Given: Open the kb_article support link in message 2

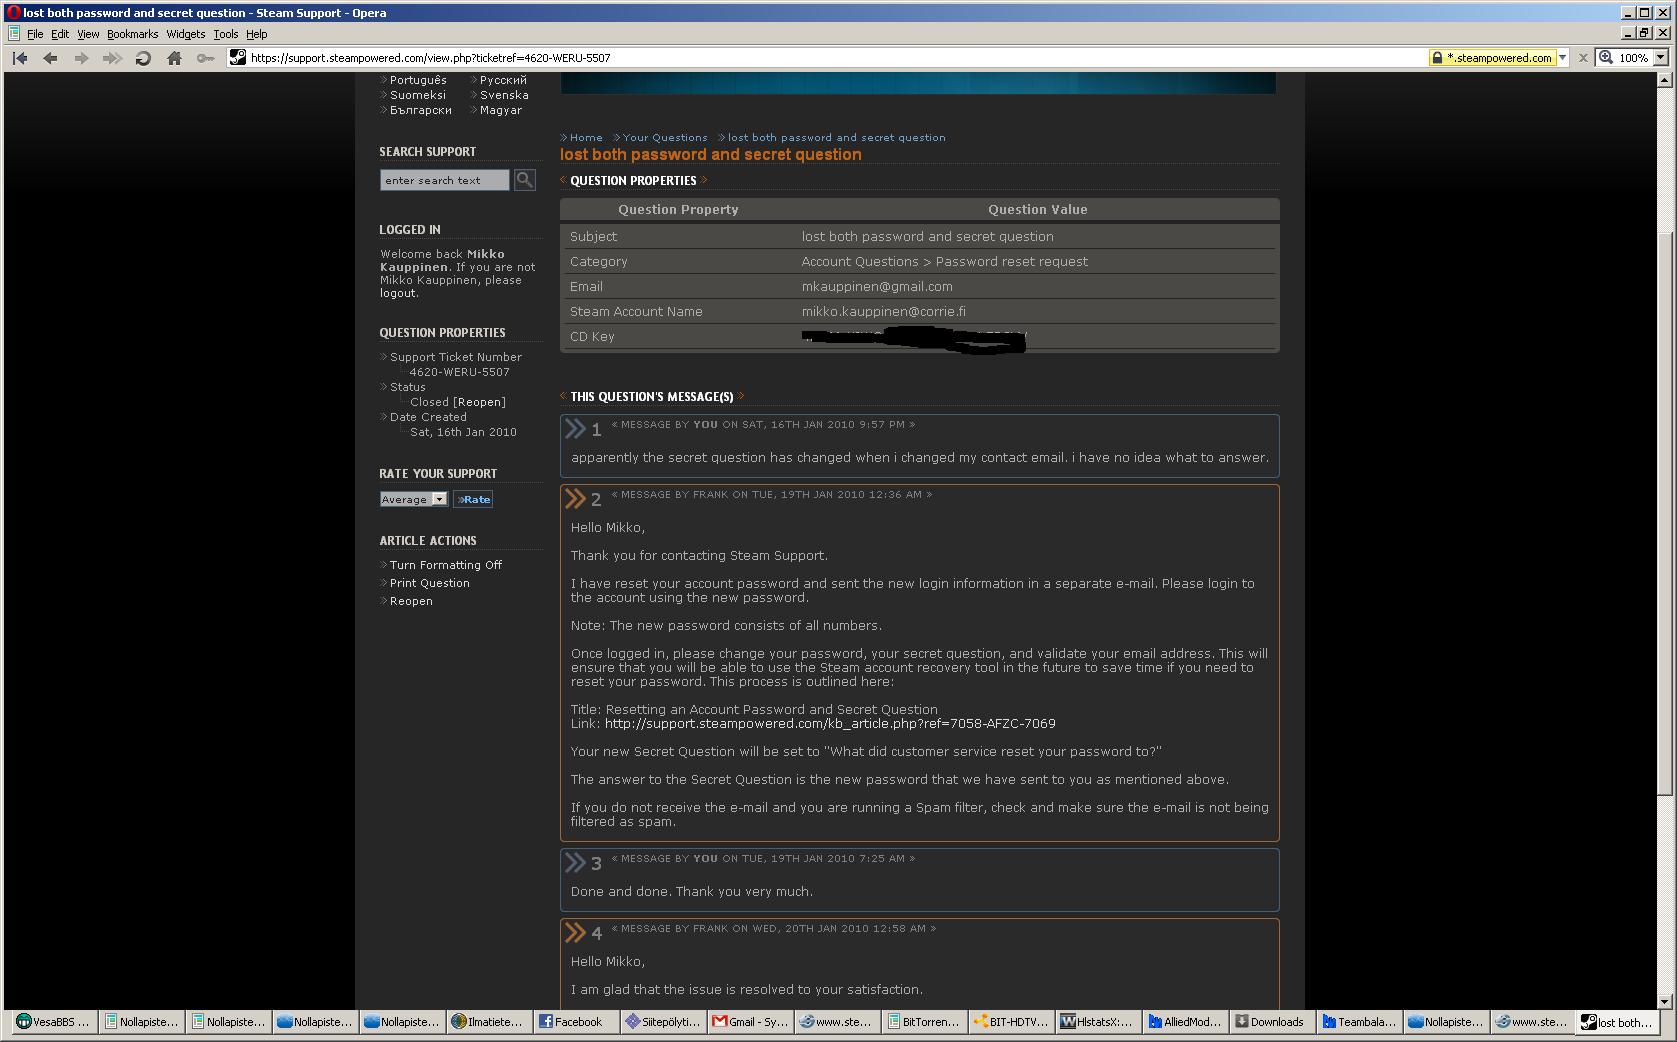Looking at the screenshot, I should tap(830, 724).
